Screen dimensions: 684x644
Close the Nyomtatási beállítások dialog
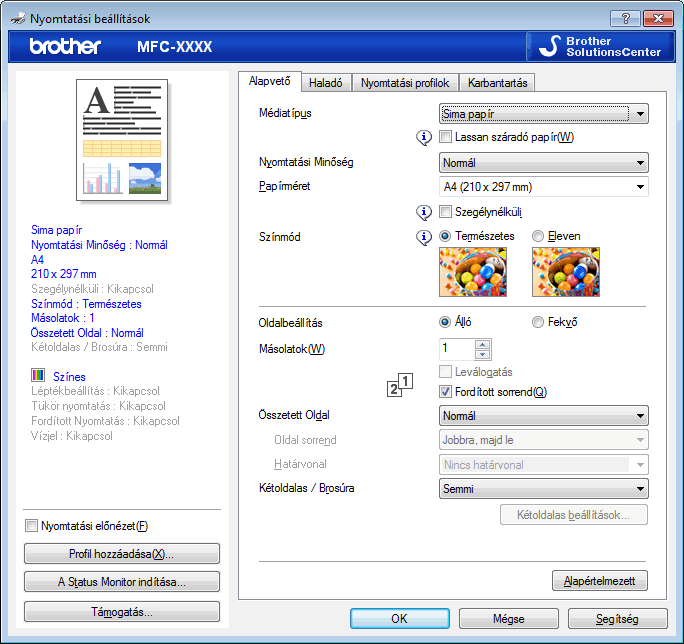658,18
